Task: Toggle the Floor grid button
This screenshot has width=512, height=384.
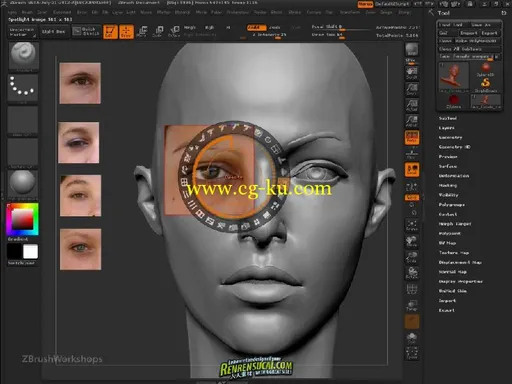Action: pos(412,154)
